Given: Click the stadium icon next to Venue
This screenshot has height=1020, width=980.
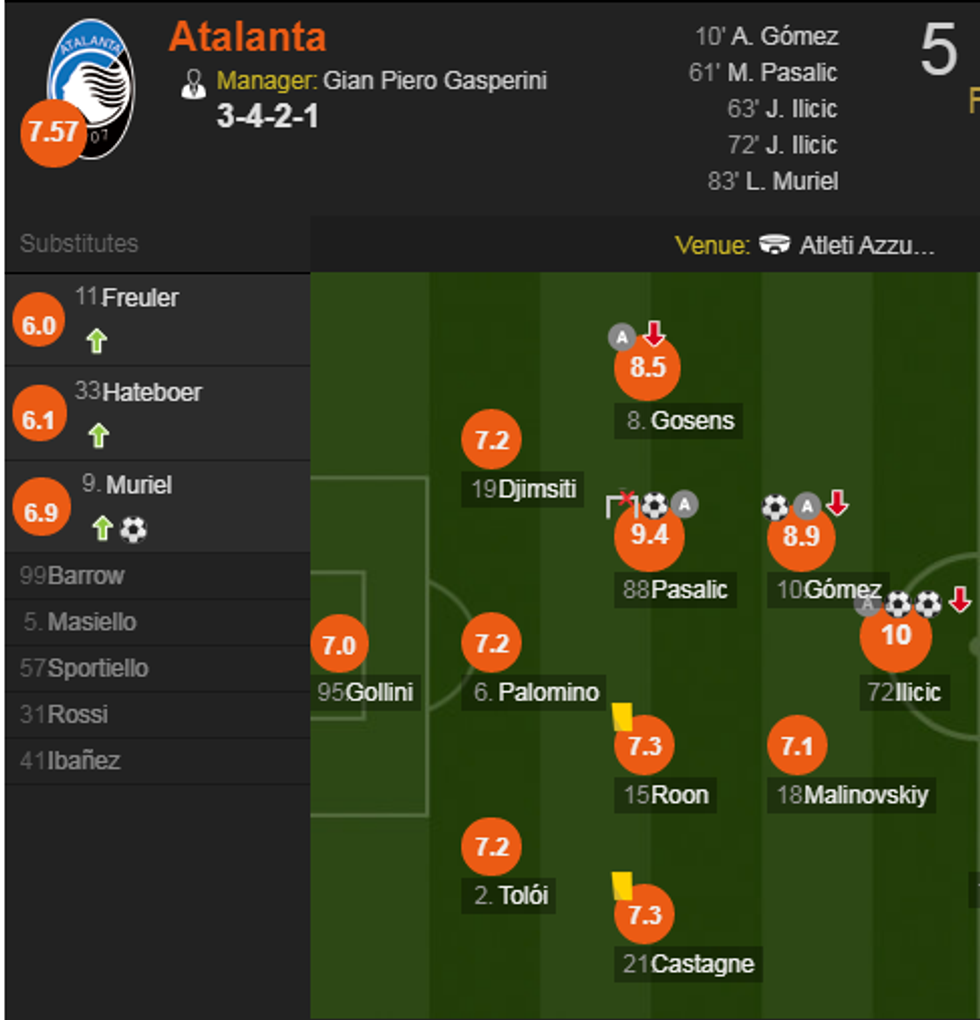Looking at the screenshot, I should [x=774, y=245].
